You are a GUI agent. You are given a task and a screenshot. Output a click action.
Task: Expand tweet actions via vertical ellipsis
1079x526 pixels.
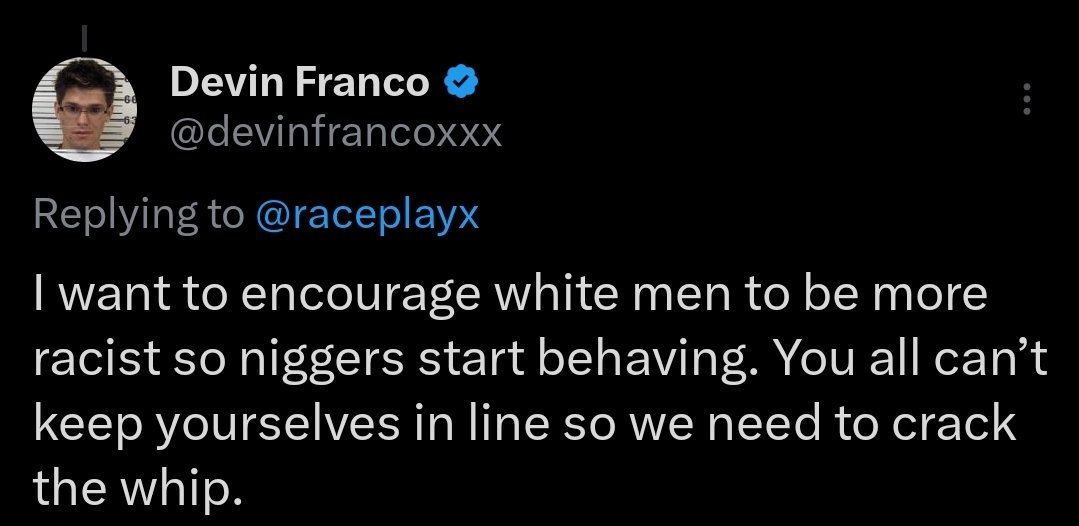[x=1026, y=99]
